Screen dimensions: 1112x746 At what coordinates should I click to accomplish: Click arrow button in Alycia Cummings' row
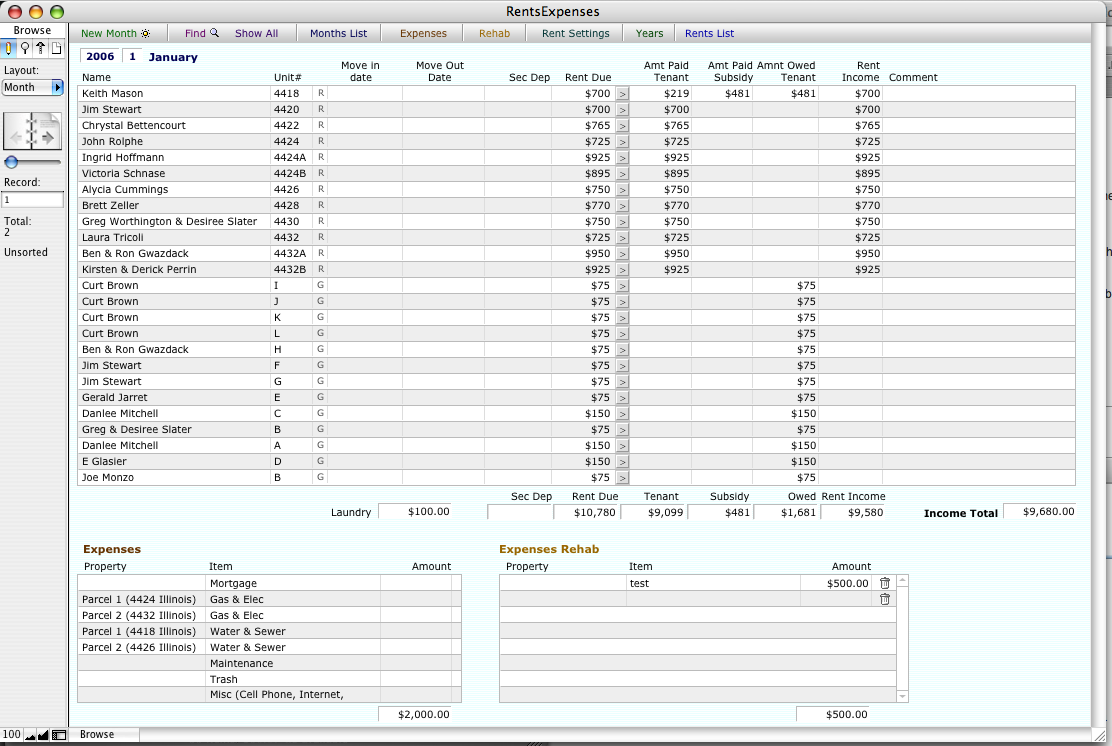(x=622, y=190)
